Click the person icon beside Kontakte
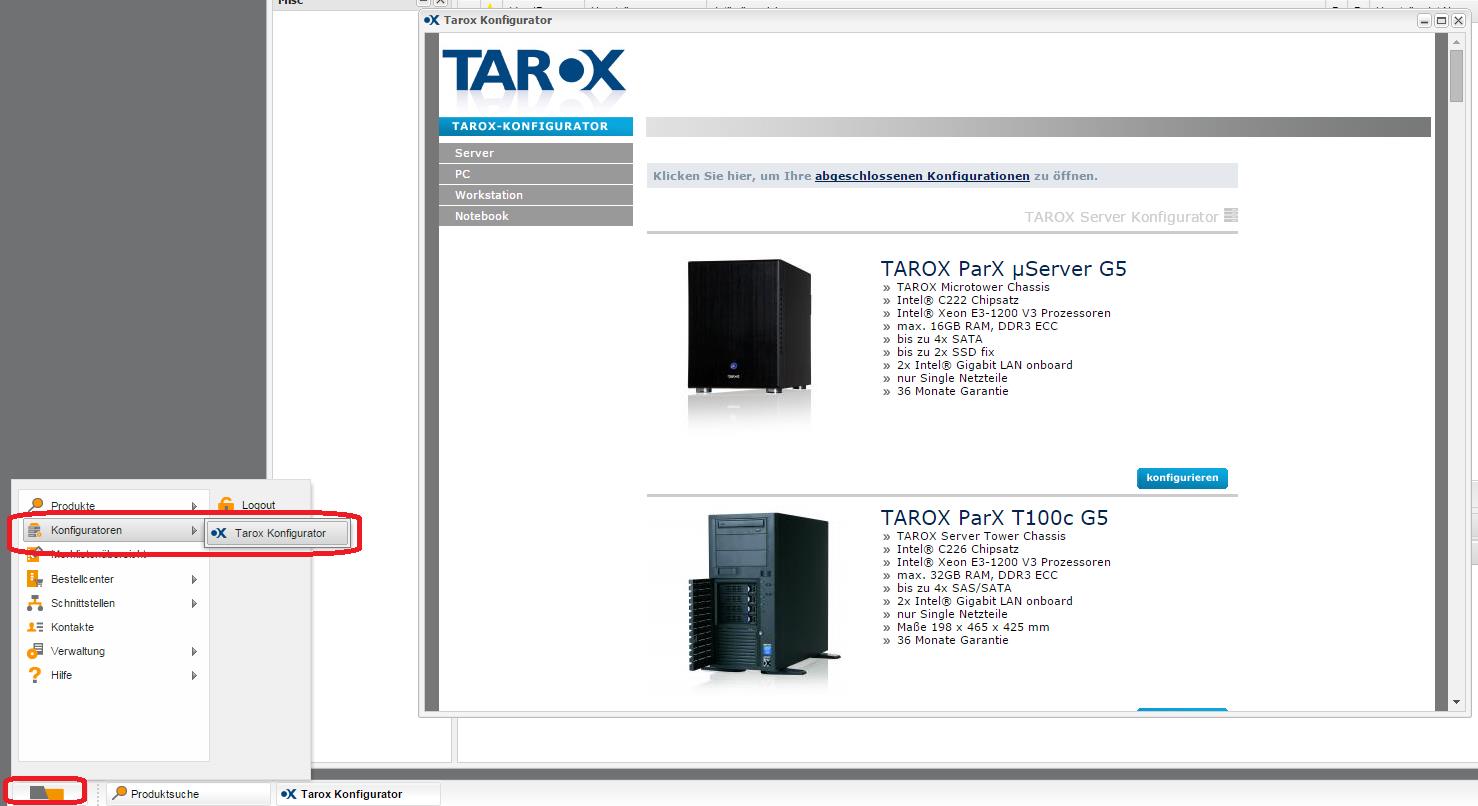1478x806 pixels. point(34,627)
